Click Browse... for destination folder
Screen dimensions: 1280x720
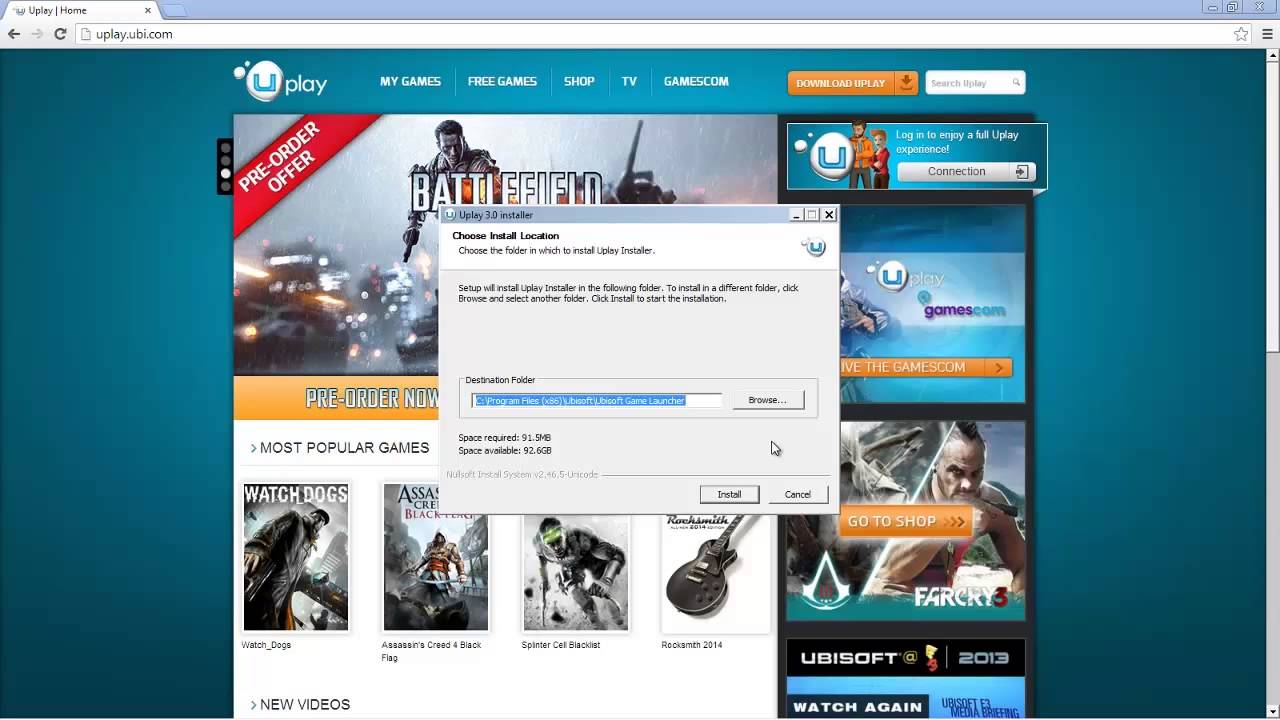tap(767, 400)
